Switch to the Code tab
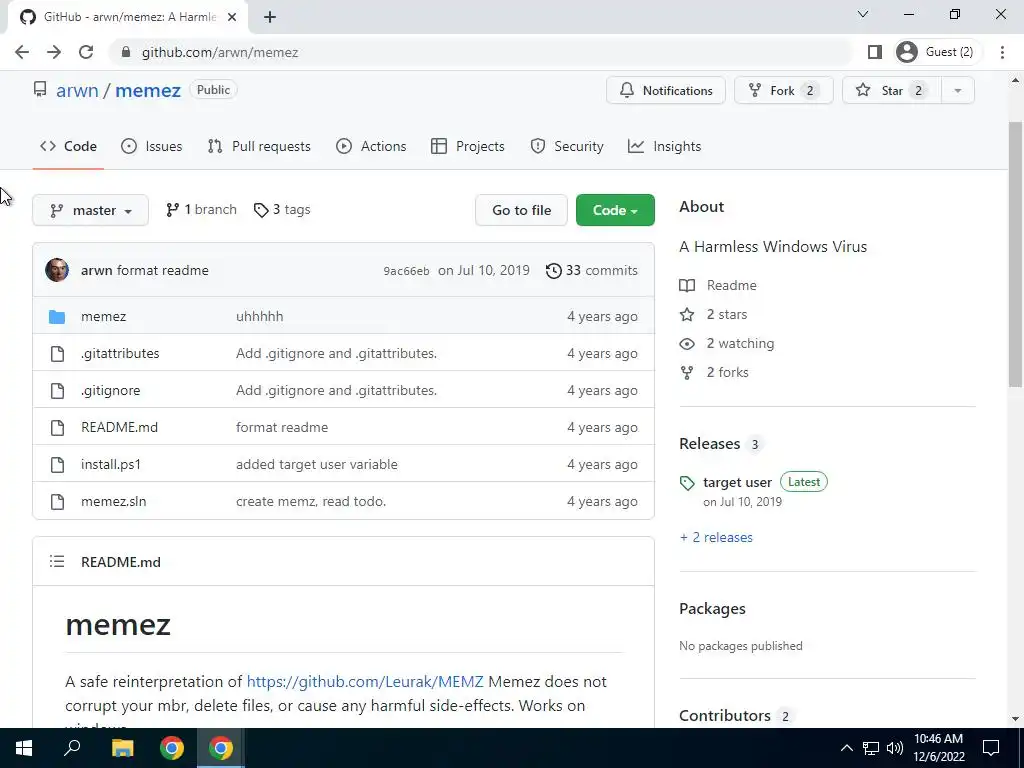This screenshot has width=1024, height=768. point(69,146)
